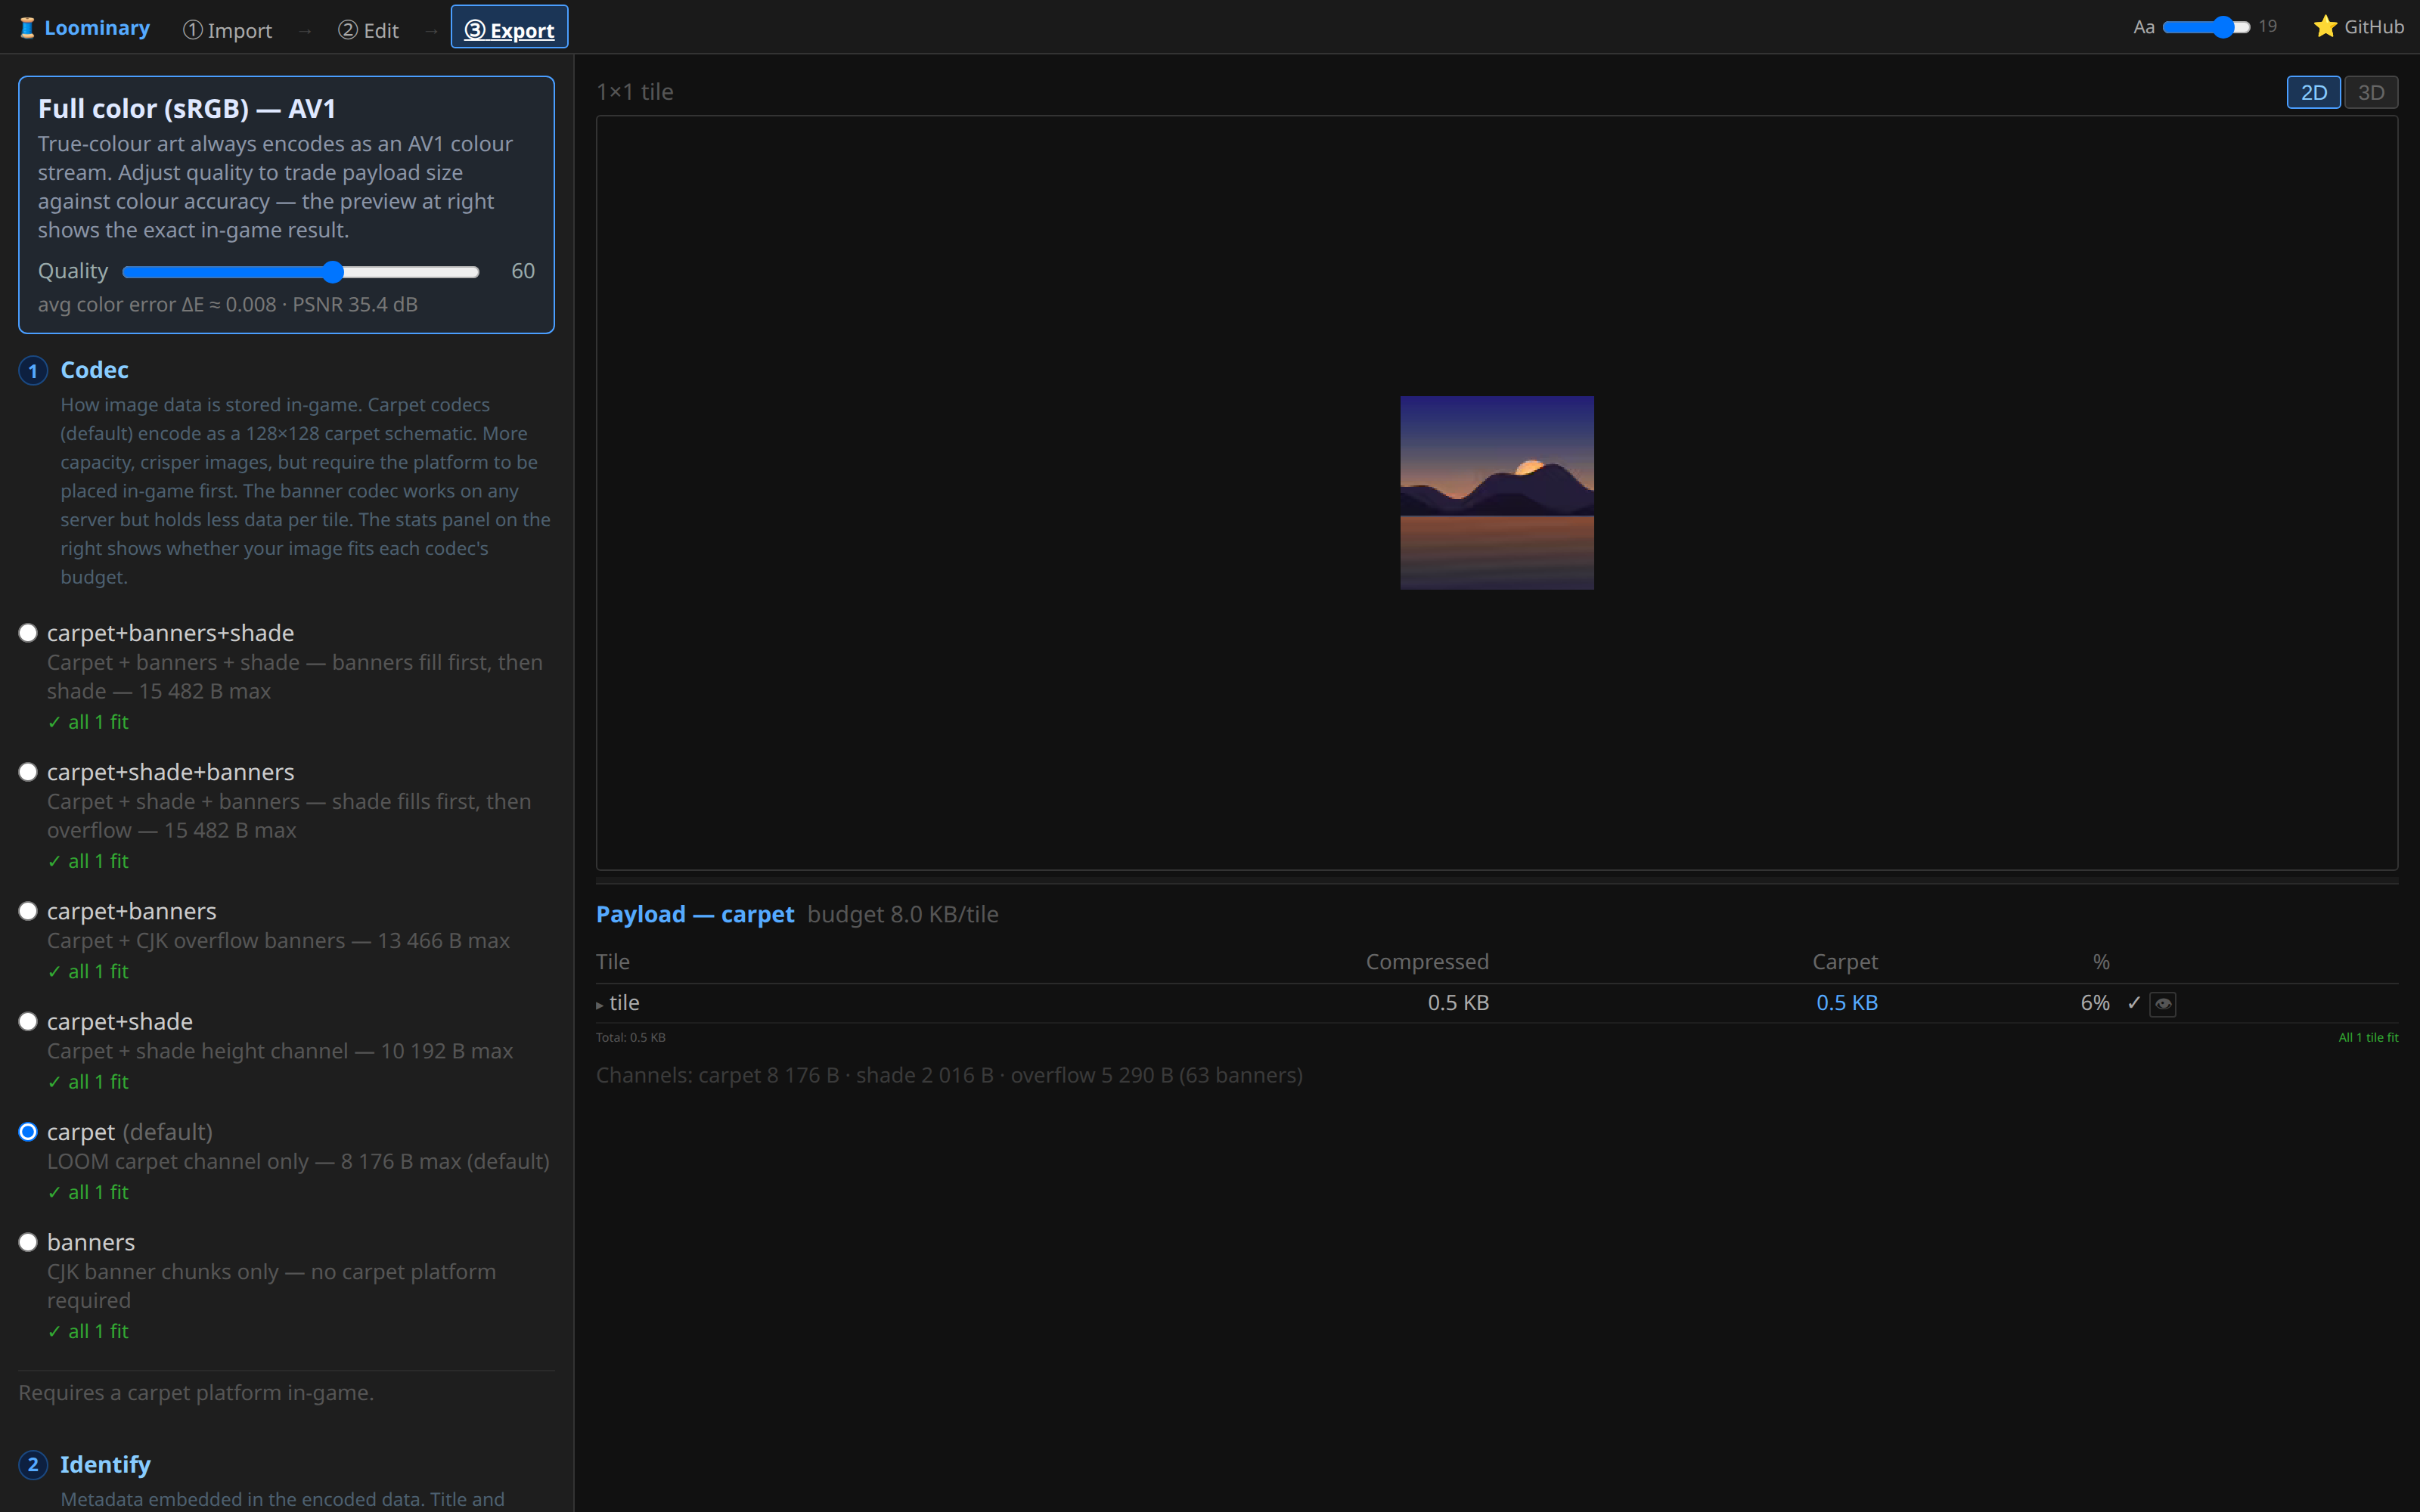Click the Quality value 60
Image resolution: width=2420 pixels, height=1512 pixels.
523,271
